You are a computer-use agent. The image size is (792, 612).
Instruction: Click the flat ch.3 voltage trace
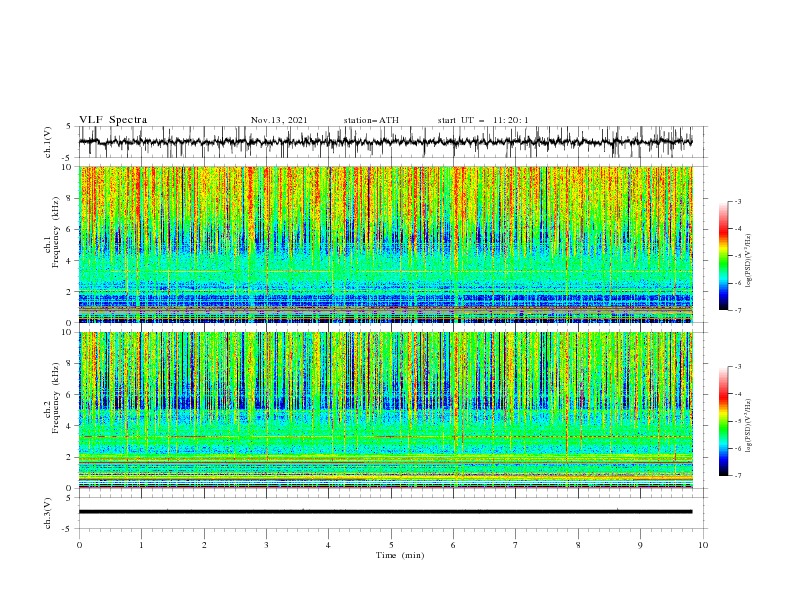[385, 512]
